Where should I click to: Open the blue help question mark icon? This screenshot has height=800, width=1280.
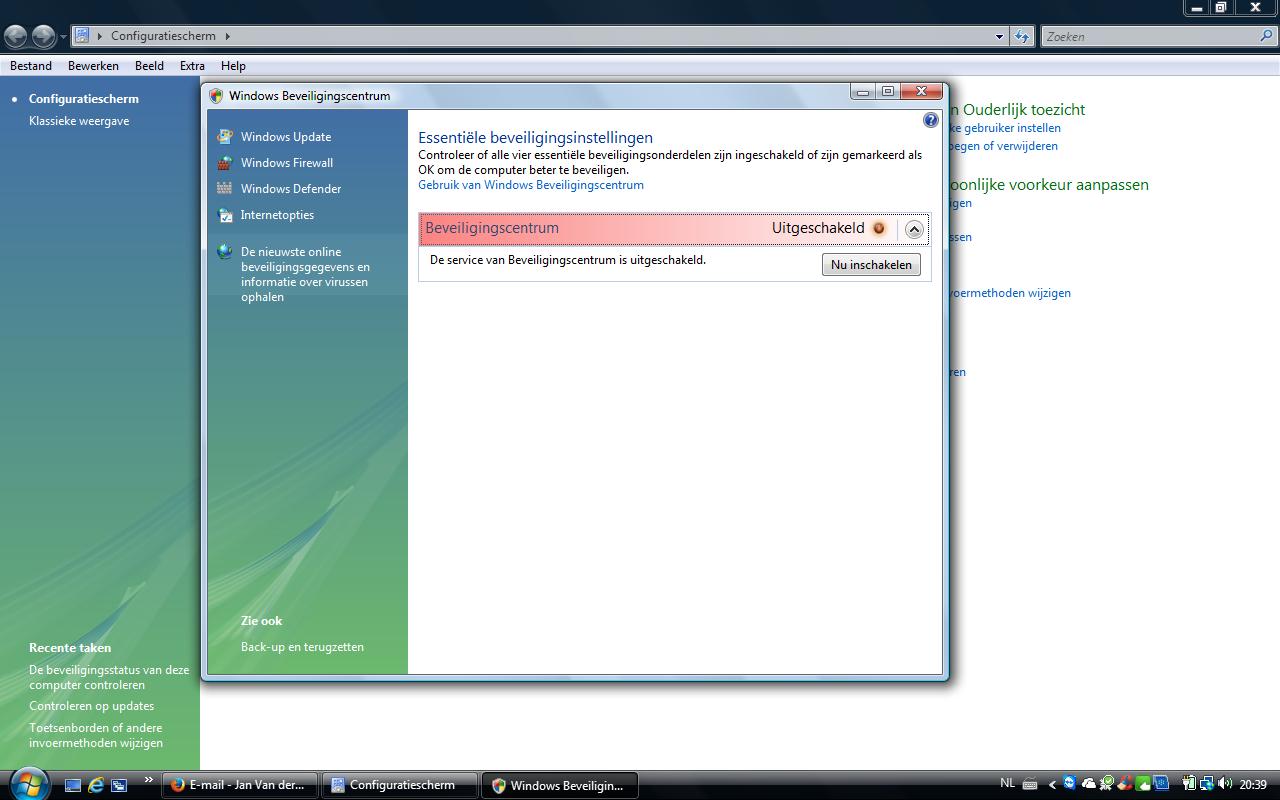pos(931,120)
